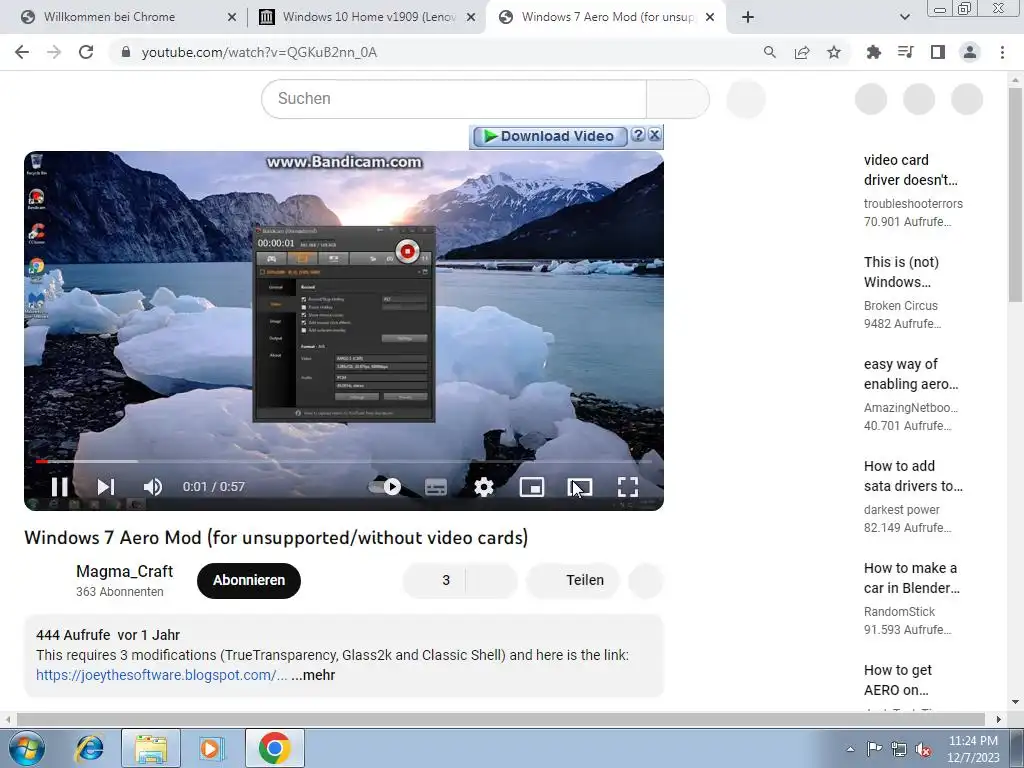Open the zoom magnifier in the address bar
Screen dimensions: 1024x768
[770, 52]
